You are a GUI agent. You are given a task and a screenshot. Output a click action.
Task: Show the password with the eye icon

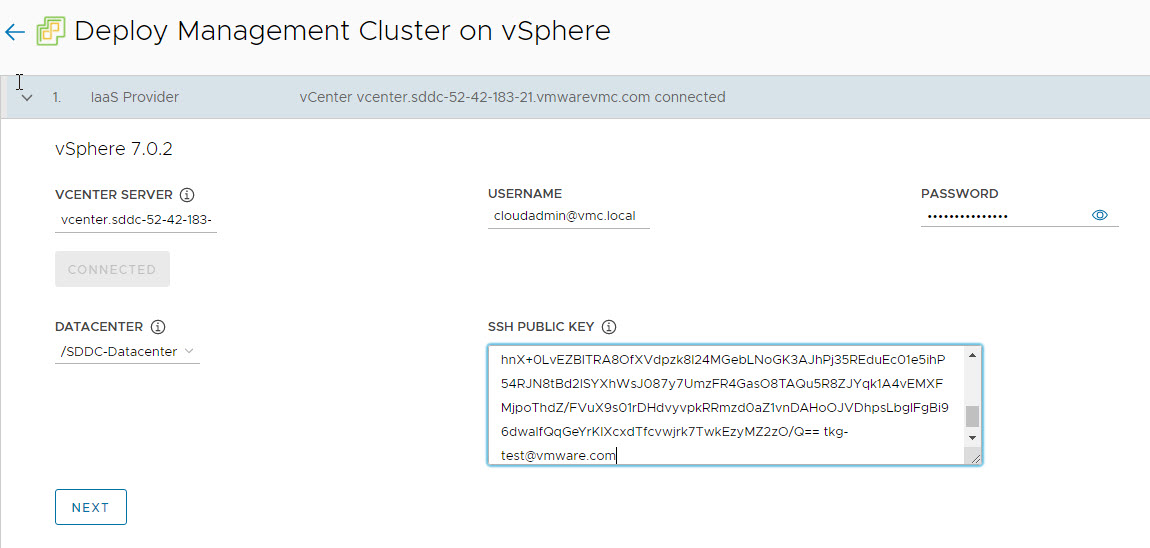pyautogui.click(x=1100, y=215)
